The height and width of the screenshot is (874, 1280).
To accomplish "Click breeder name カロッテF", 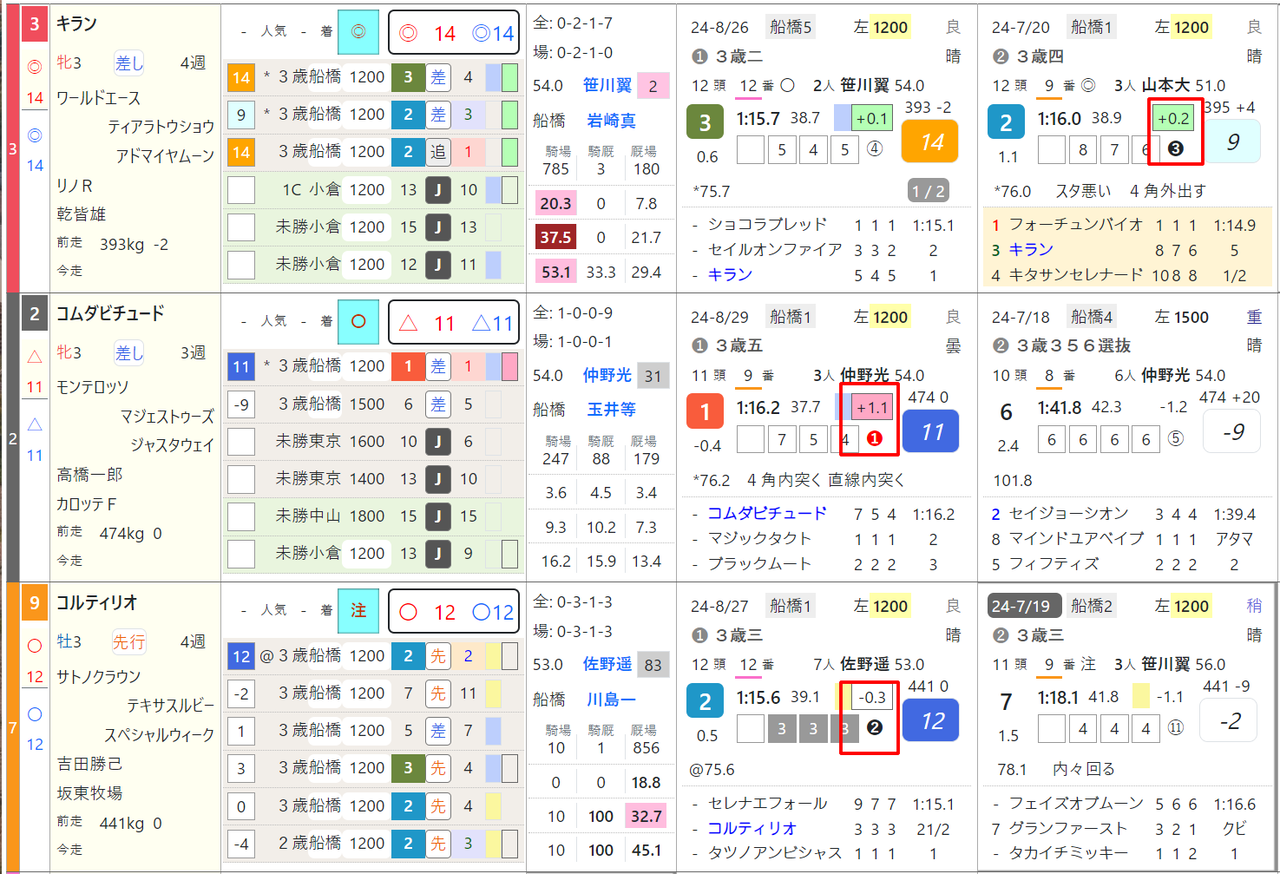I will click(x=88, y=503).
